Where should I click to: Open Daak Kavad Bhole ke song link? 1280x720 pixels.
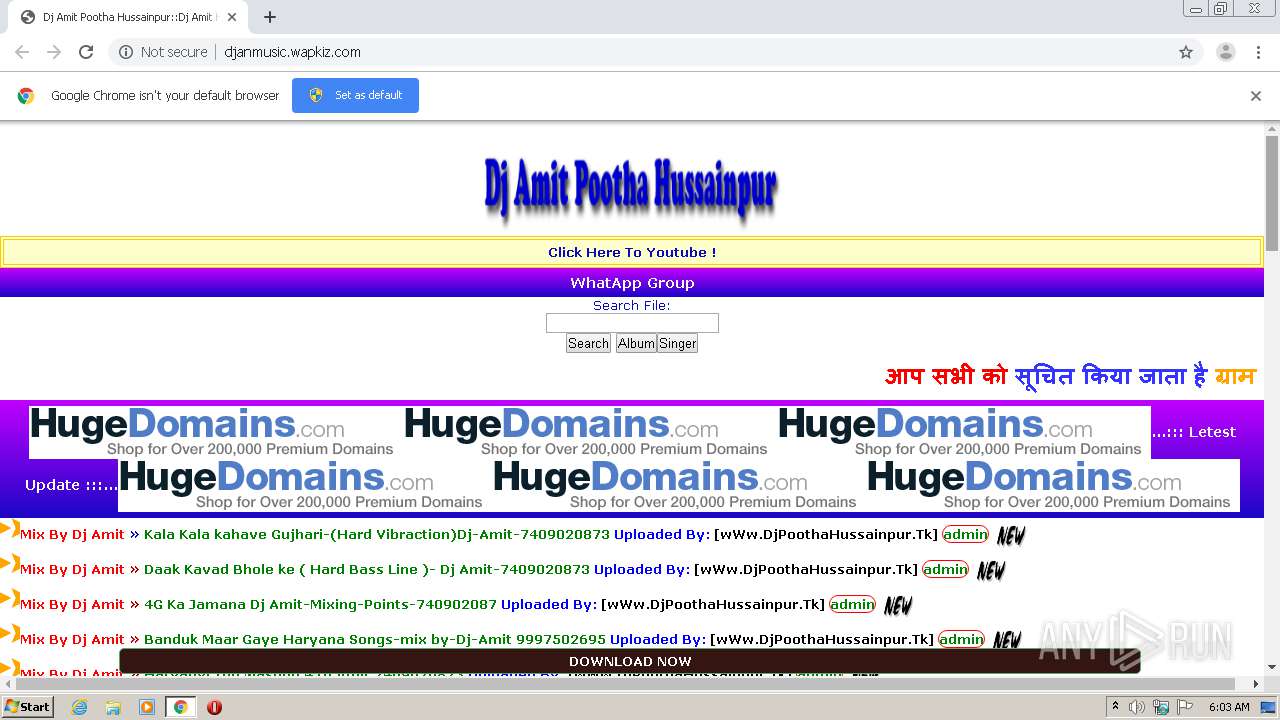[x=367, y=570]
